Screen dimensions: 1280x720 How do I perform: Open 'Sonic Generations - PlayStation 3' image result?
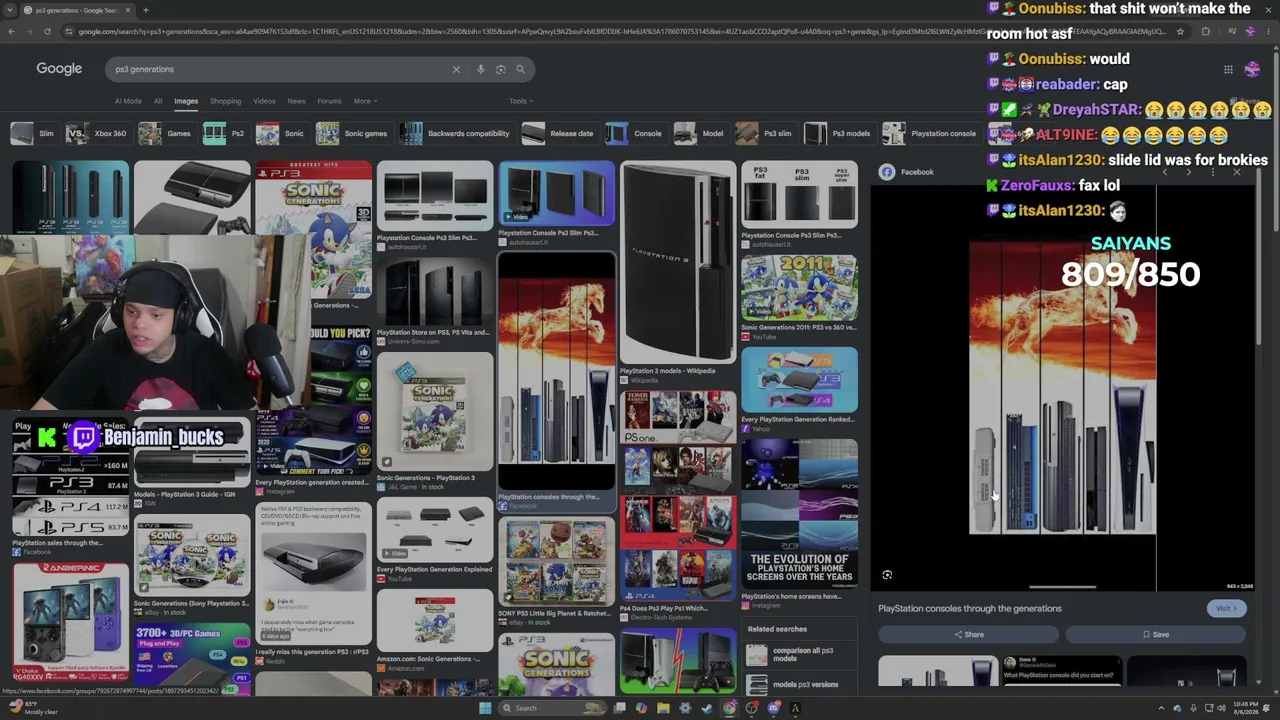[x=434, y=421]
